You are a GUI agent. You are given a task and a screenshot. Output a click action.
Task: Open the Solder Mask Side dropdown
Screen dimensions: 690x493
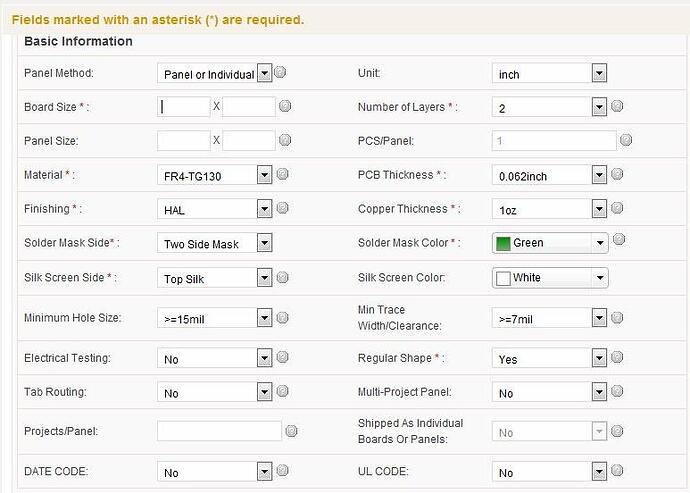coord(215,243)
